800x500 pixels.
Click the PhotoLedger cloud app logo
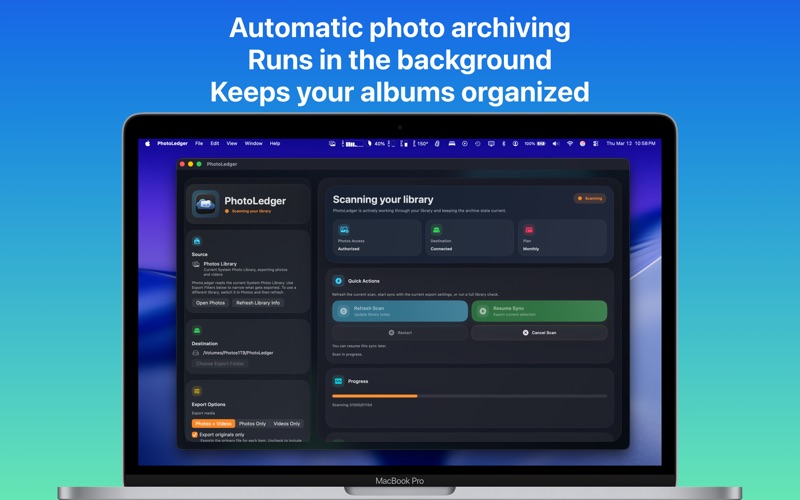205,204
